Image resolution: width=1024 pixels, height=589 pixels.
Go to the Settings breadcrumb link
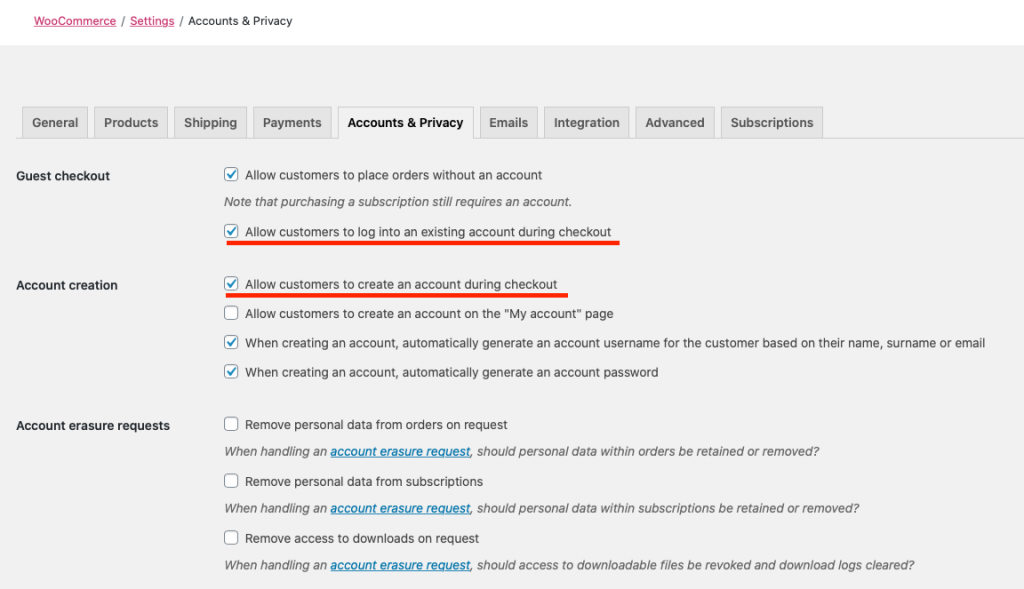(152, 21)
